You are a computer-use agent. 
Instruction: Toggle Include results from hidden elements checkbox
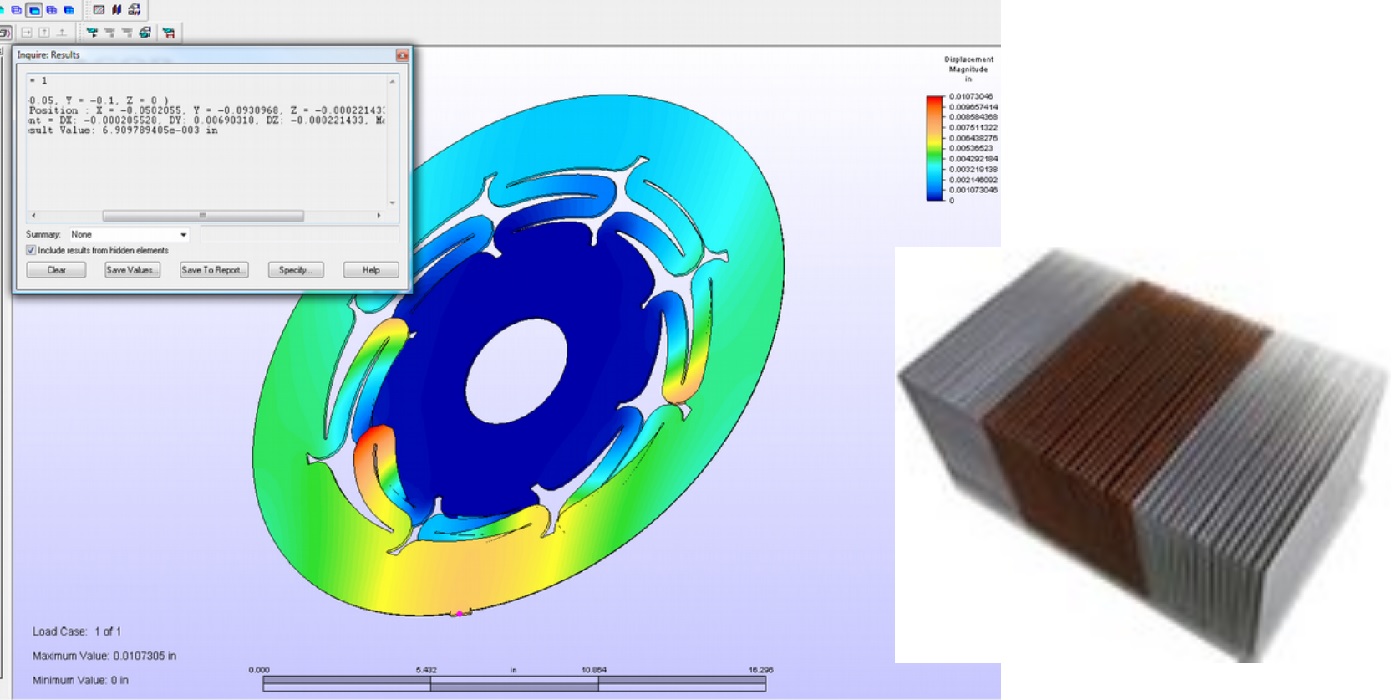[x=31, y=250]
